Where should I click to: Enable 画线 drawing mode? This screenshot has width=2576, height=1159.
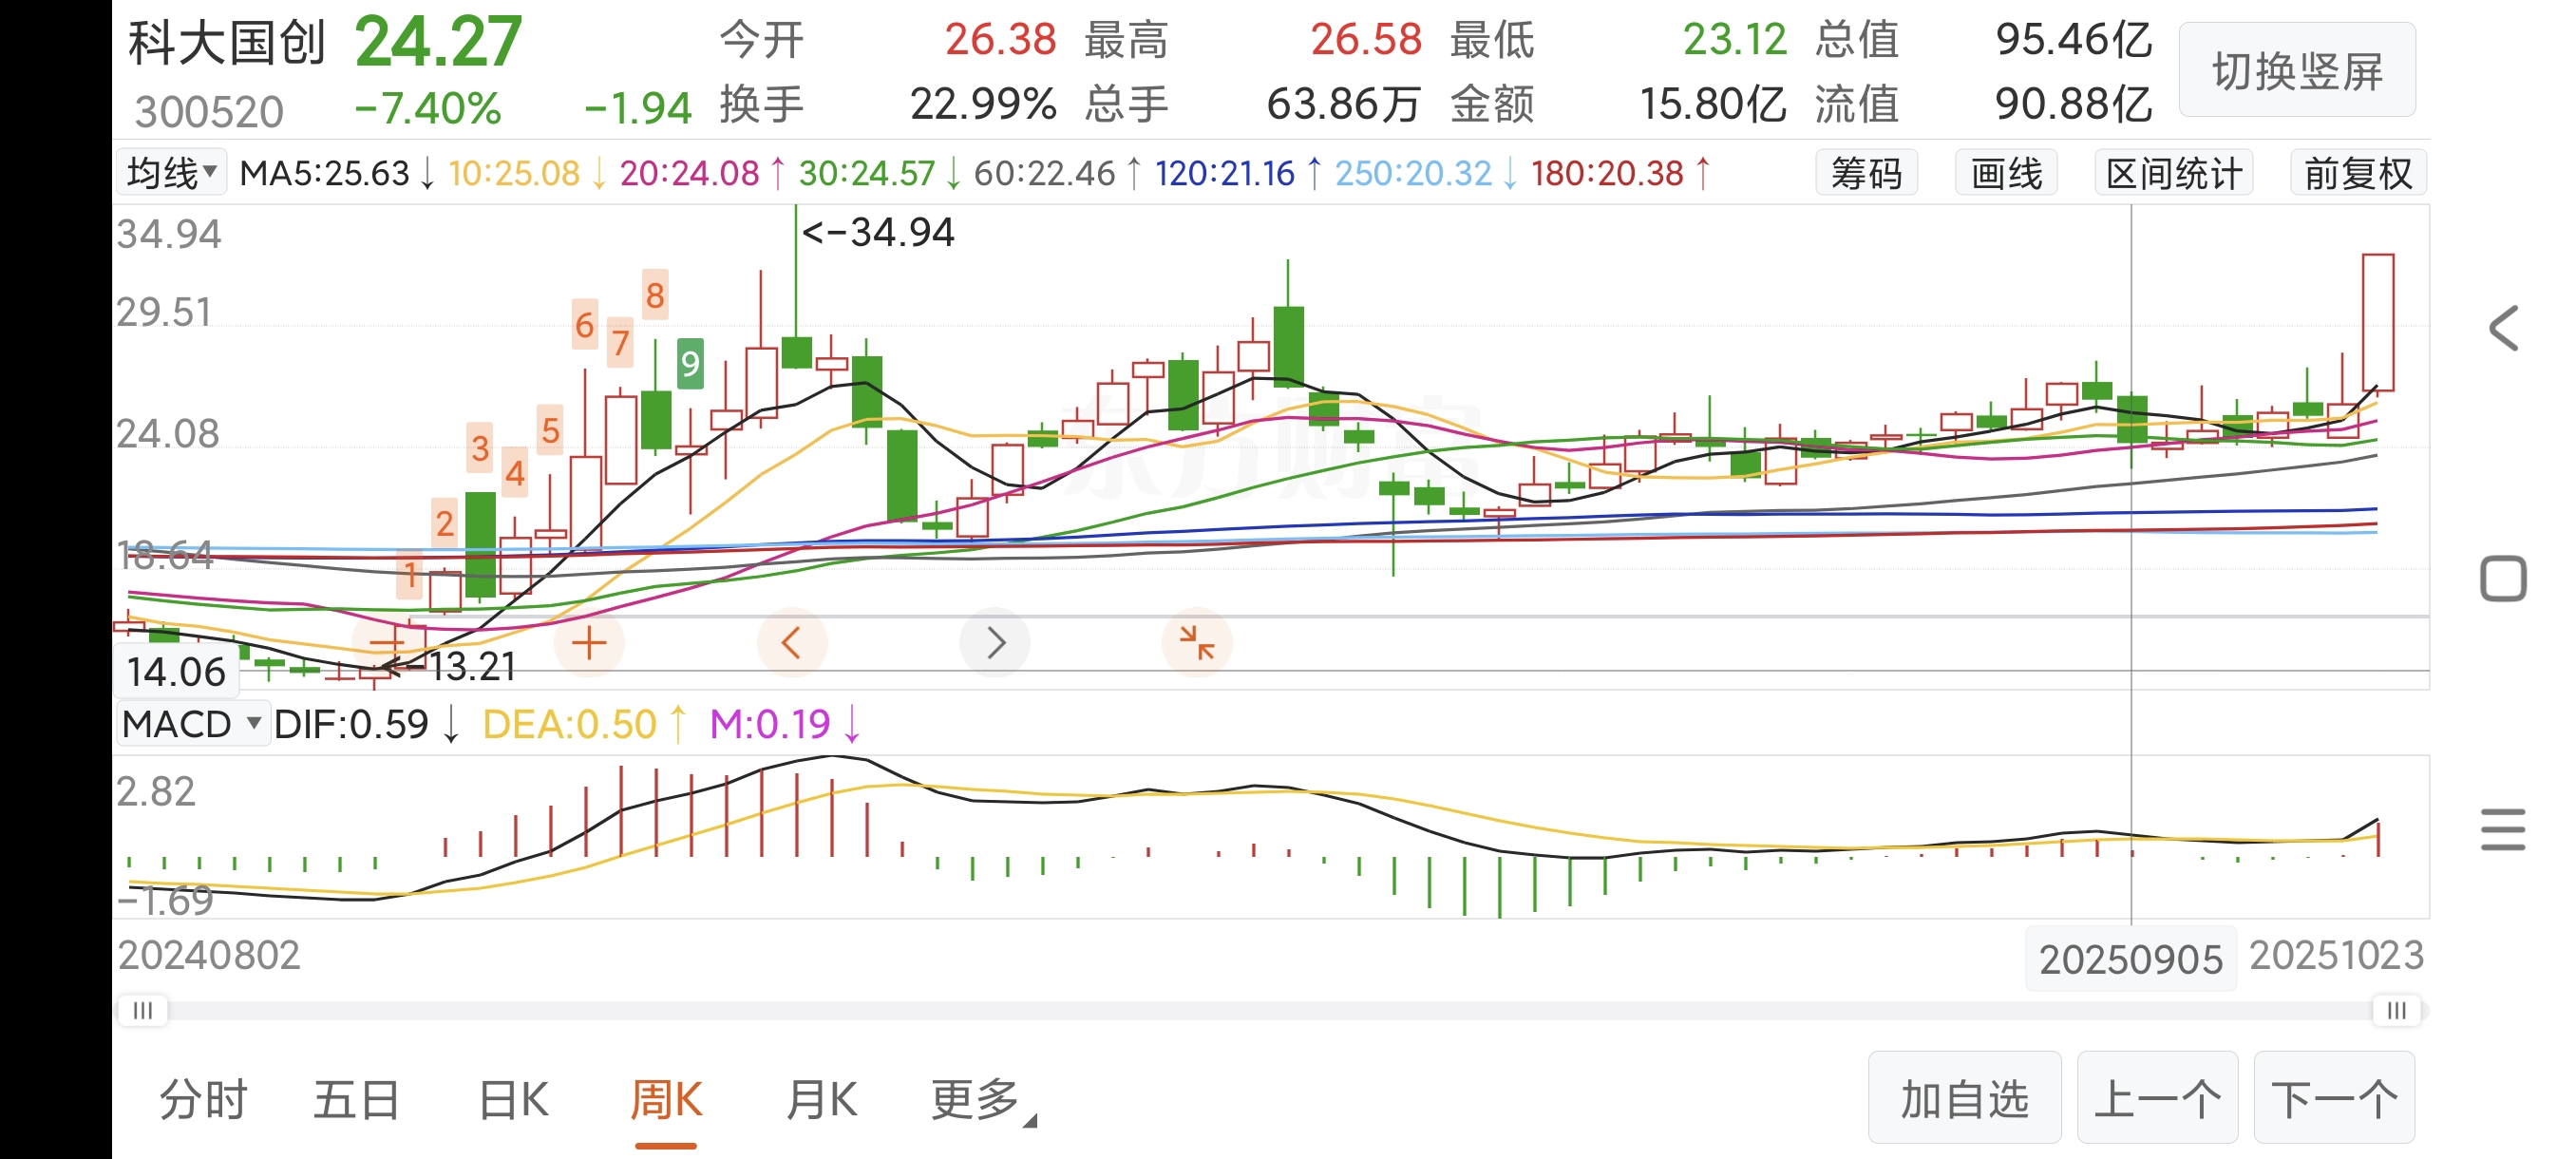(2006, 174)
